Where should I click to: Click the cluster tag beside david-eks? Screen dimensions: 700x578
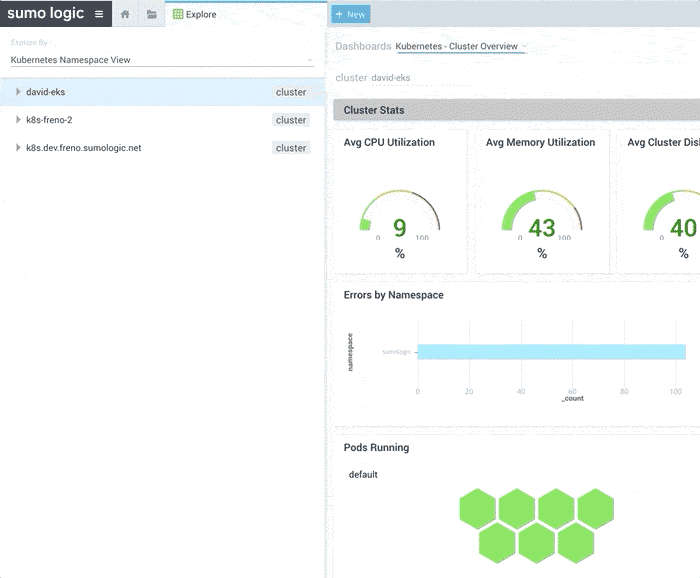click(x=291, y=92)
